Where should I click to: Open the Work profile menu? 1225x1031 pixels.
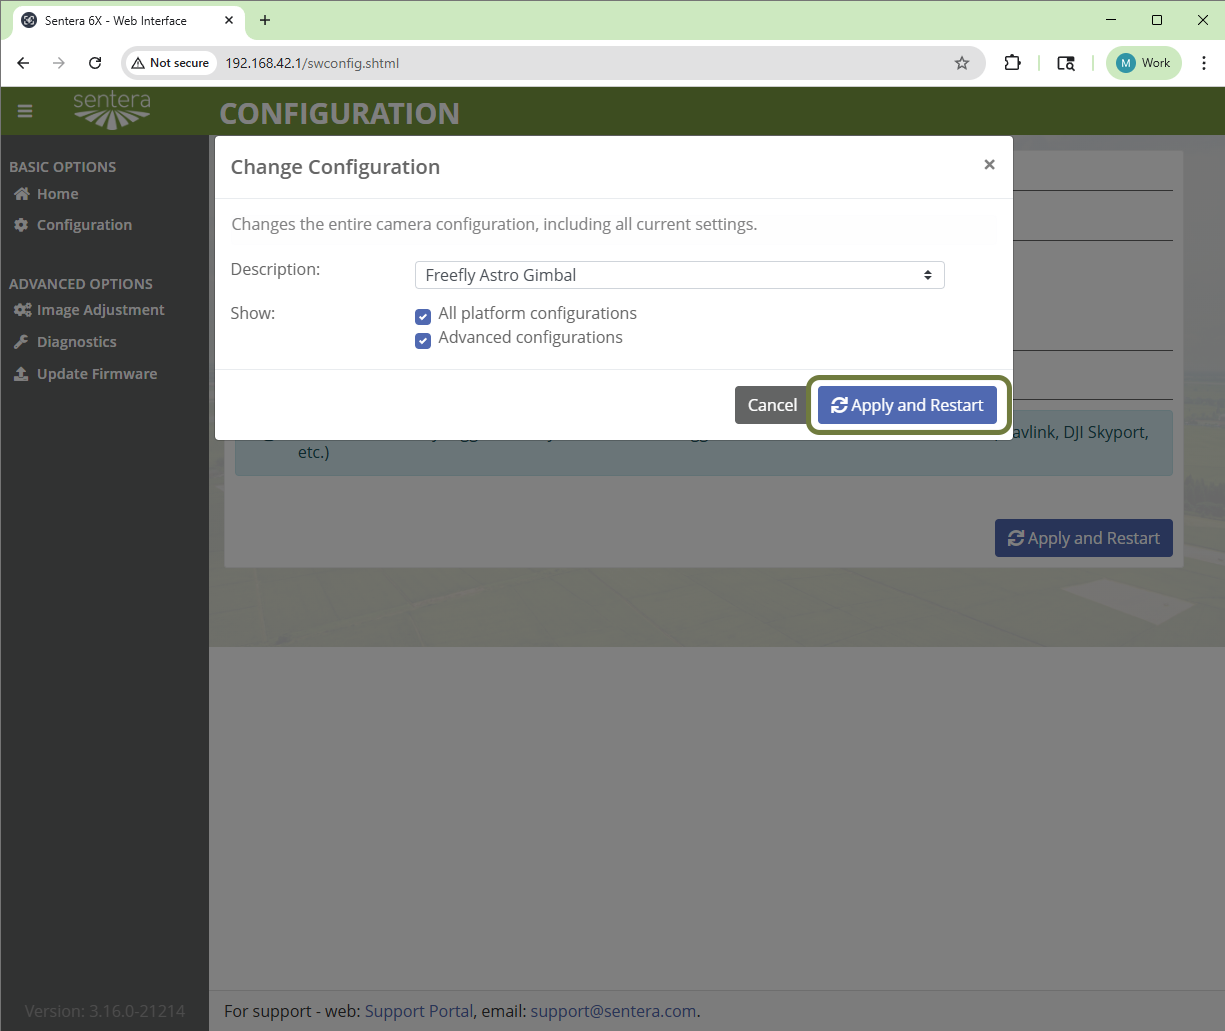pyautogui.click(x=1143, y=63)
